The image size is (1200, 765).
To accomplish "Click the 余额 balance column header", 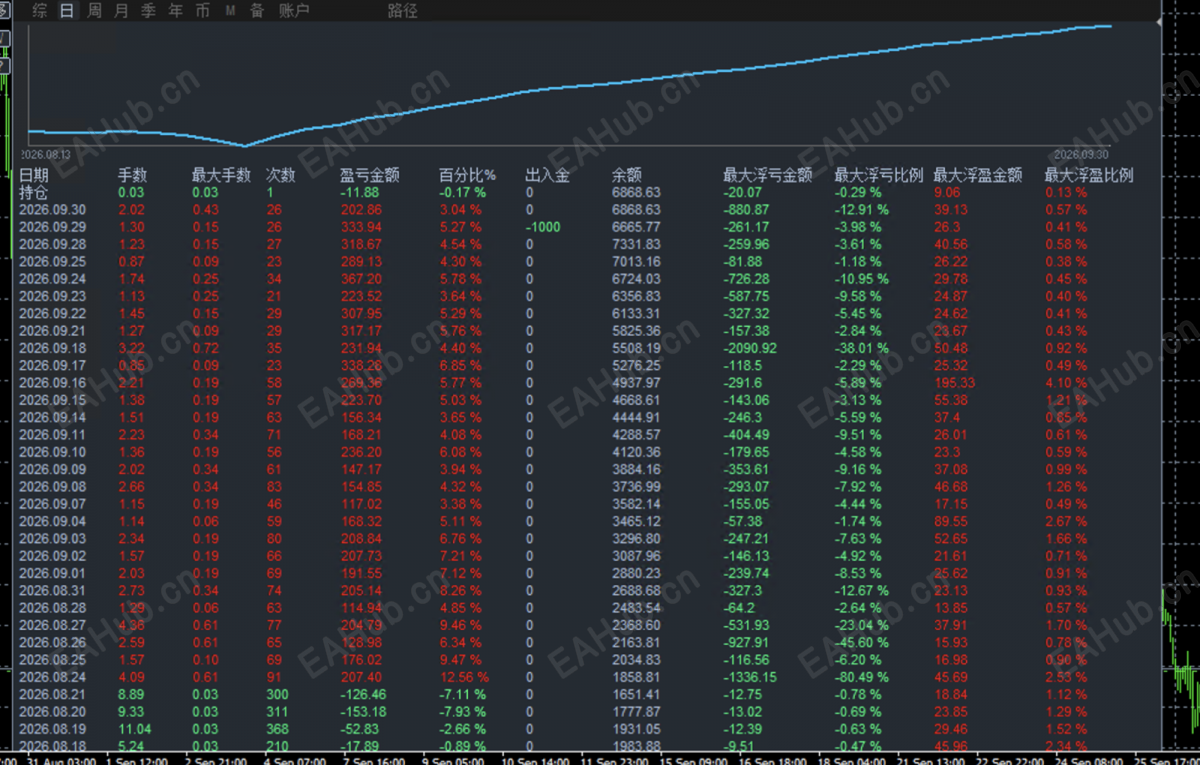I will [x=626, y=175].
